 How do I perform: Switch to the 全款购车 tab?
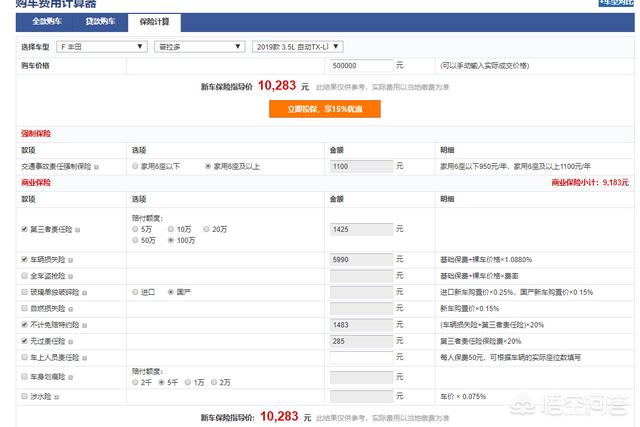click(x=47, y=21)
